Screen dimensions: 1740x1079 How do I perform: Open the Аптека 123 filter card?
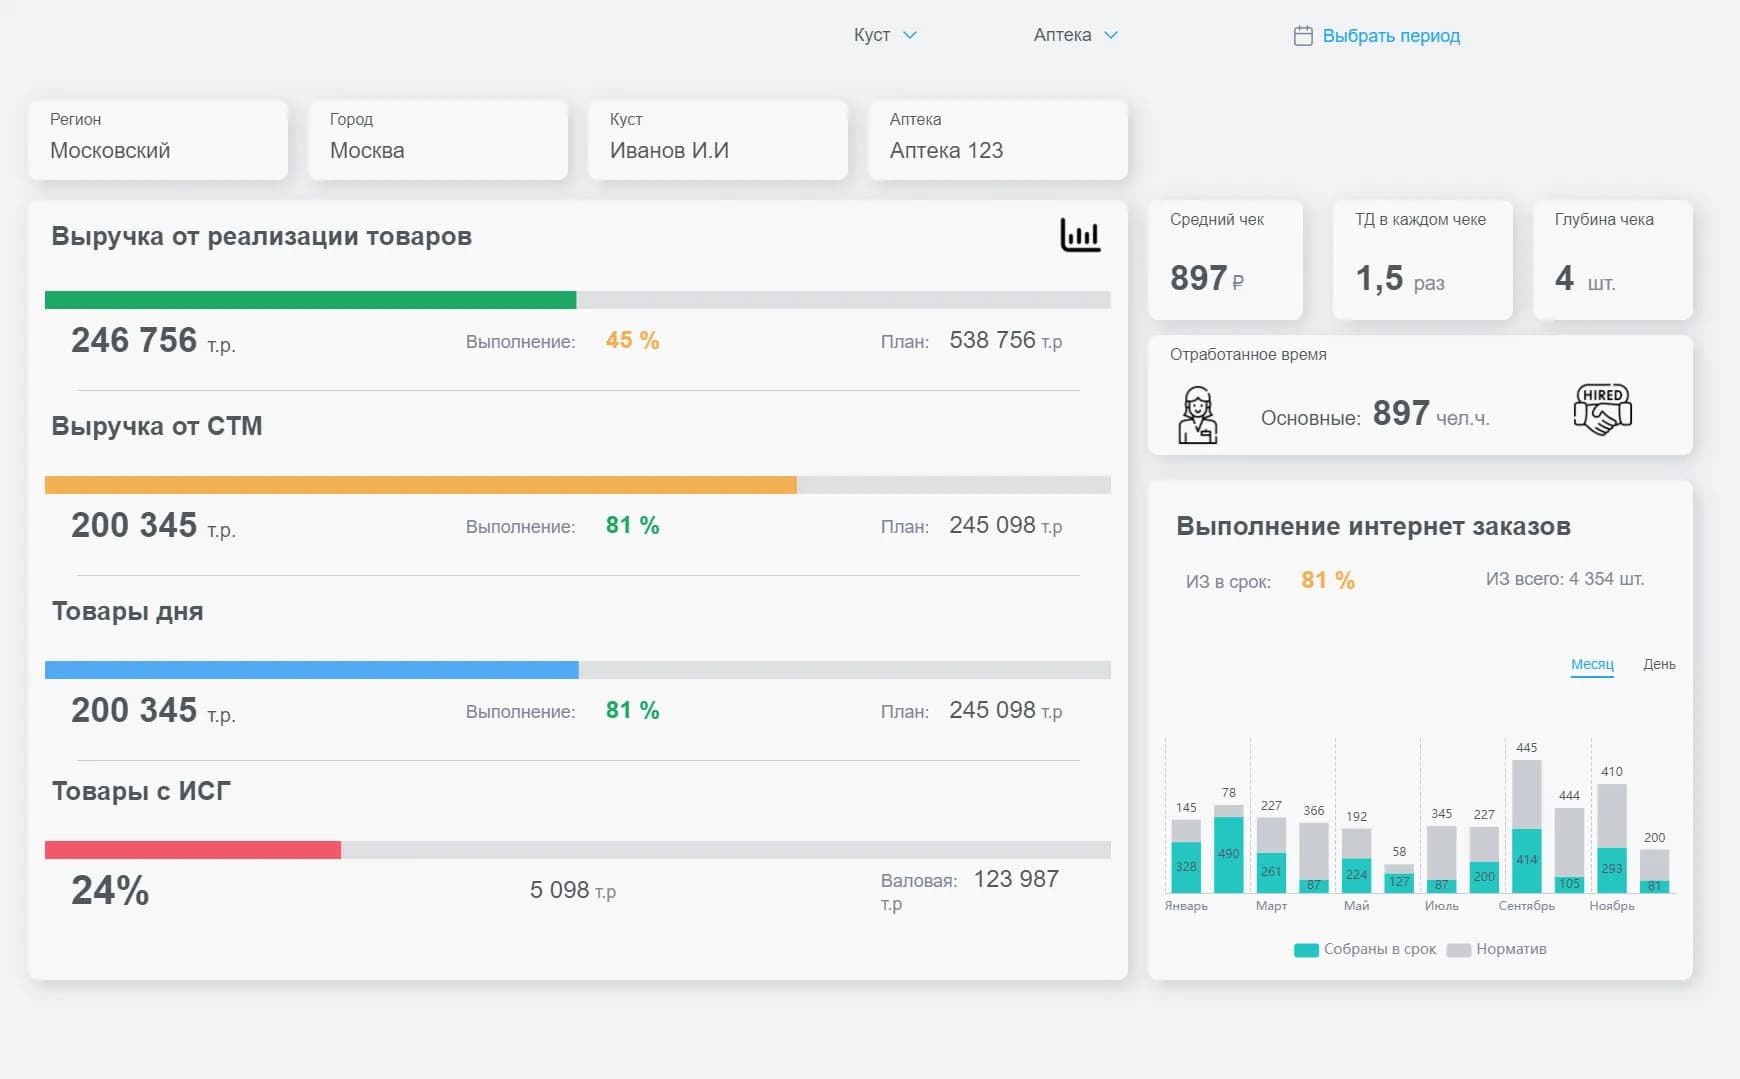998,140
